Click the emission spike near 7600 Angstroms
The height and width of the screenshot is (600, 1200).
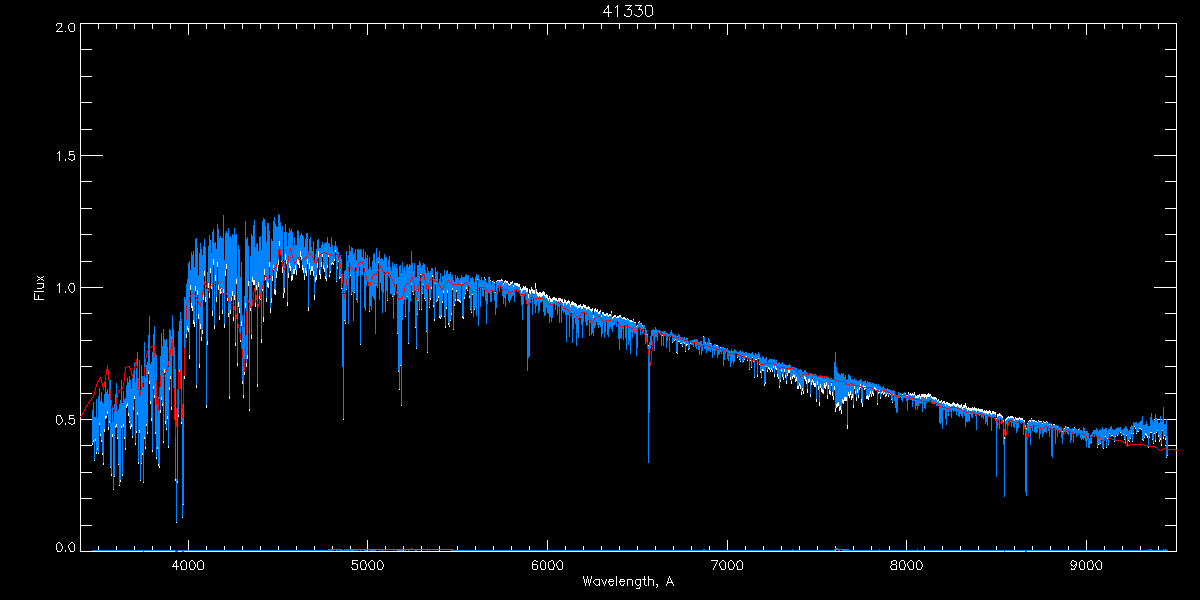835,356
